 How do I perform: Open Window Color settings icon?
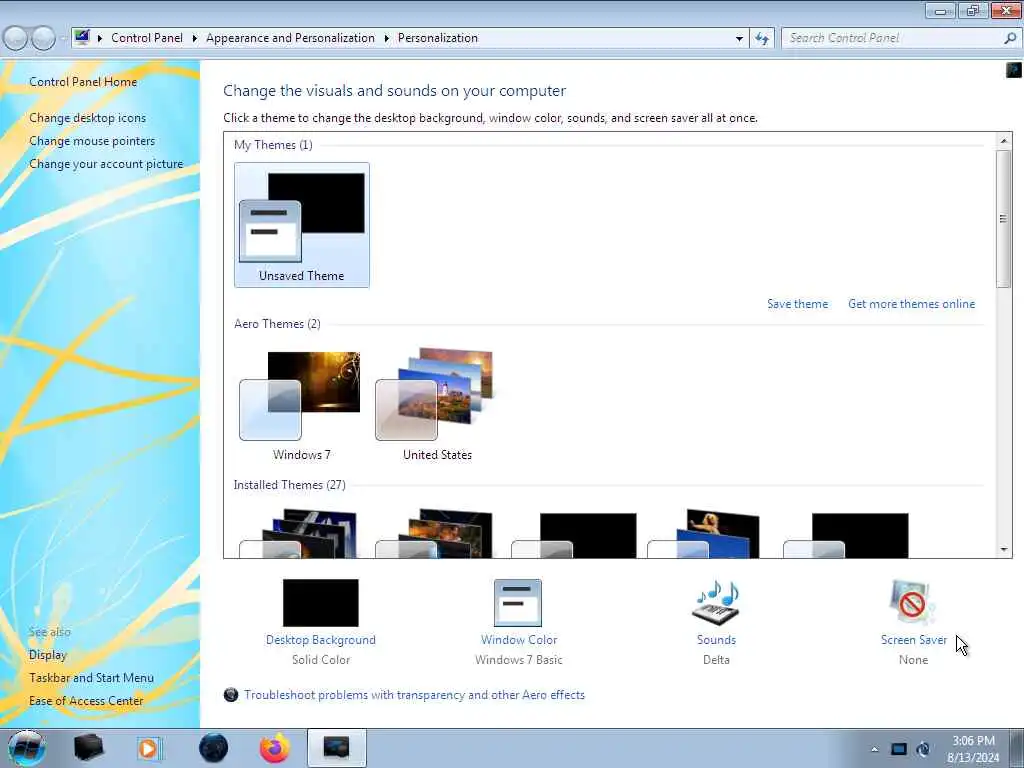pyautogui.click(x=518, y=603)
